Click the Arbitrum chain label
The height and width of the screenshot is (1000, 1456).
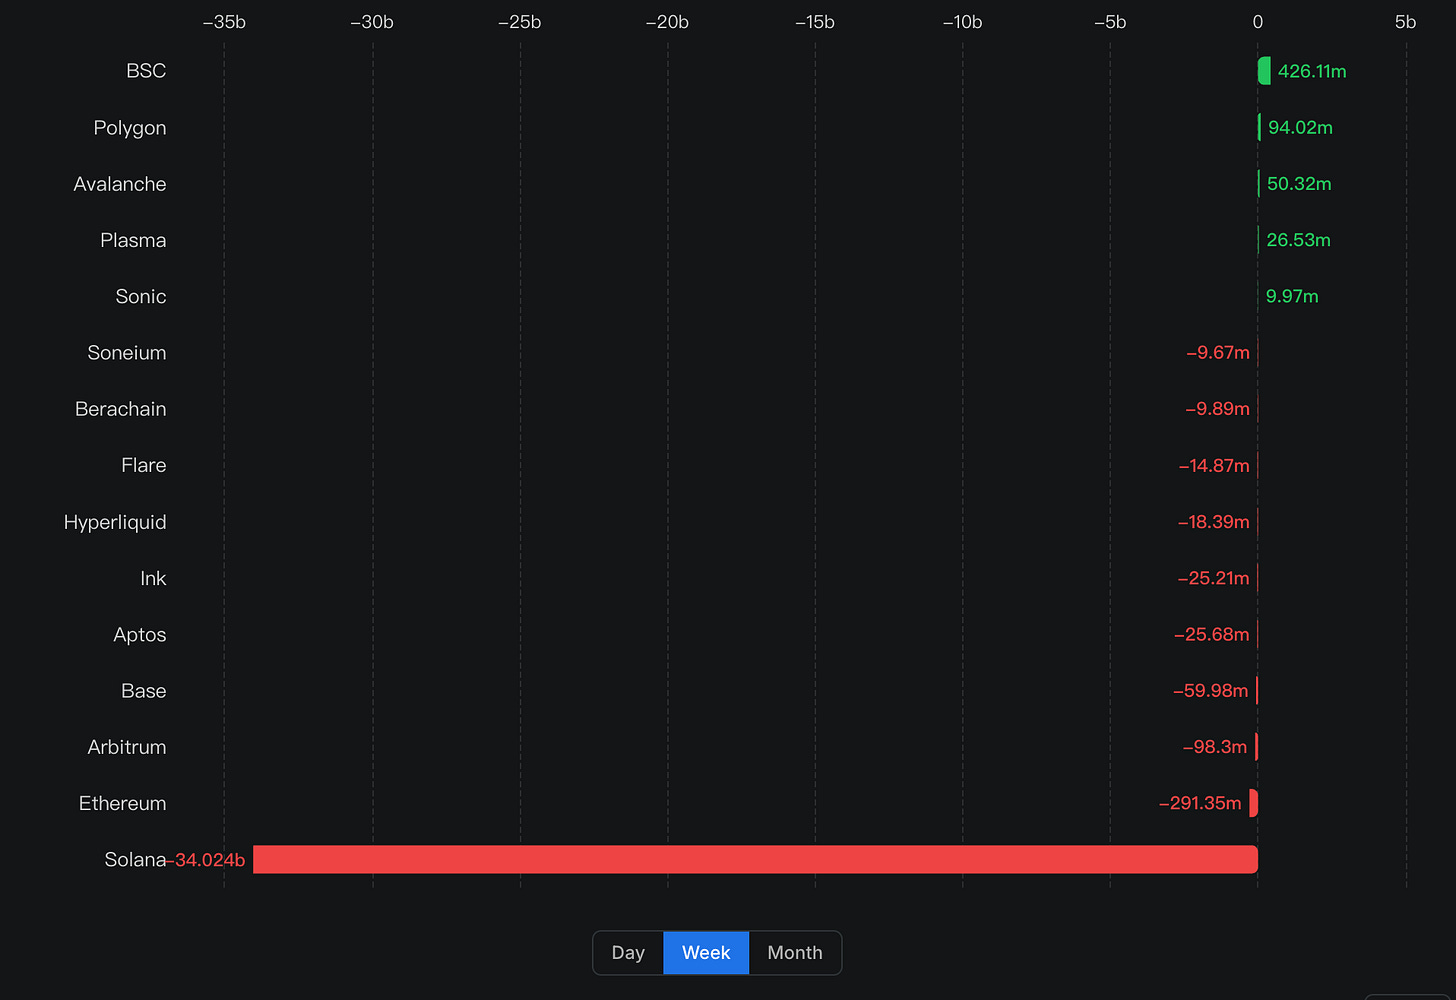127,747
